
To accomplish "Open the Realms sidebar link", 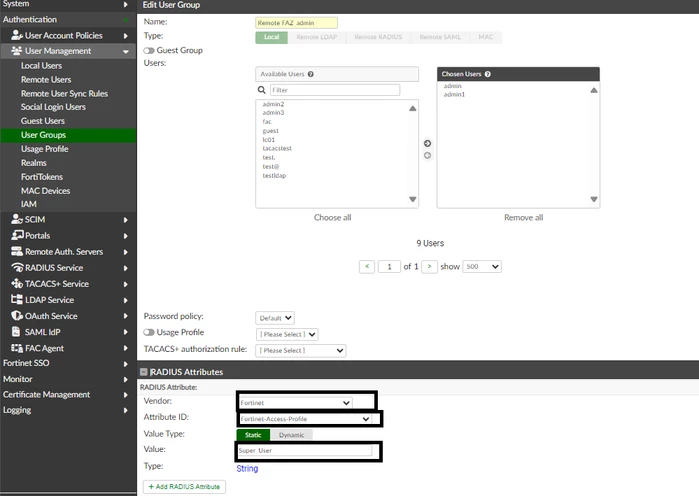I will [x=33, y=163].
